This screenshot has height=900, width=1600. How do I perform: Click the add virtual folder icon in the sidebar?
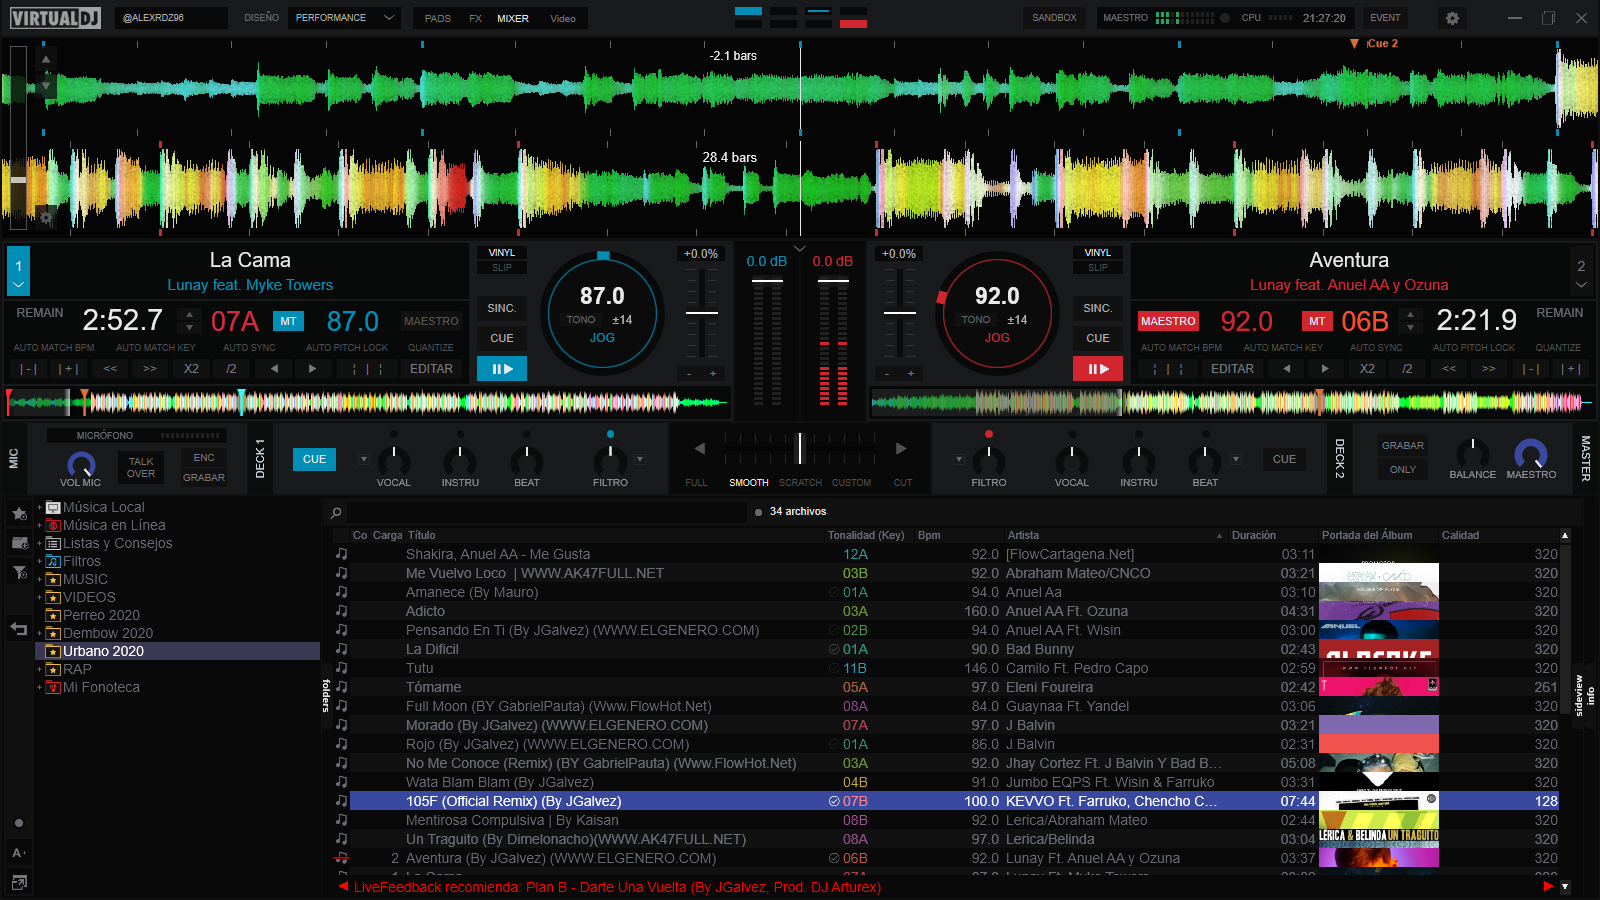click(19, 543)
